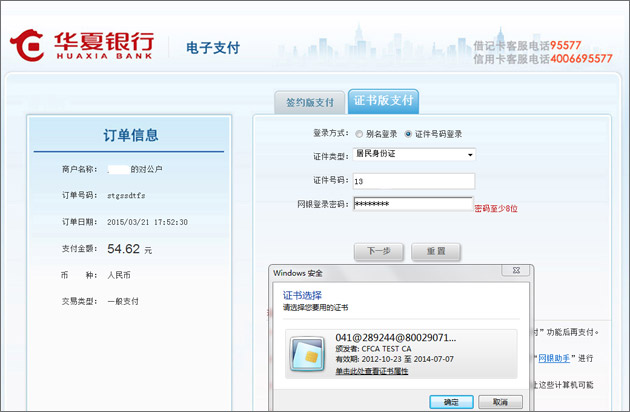Switch to 证书版支付 tab
Screen dimensions: 630x412
[x=383, y=101]
